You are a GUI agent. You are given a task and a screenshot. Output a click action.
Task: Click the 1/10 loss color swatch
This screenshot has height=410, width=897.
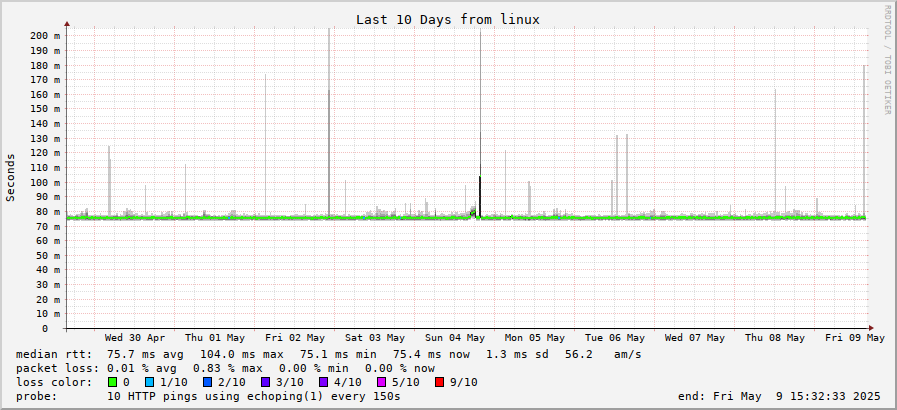point(150,382)
